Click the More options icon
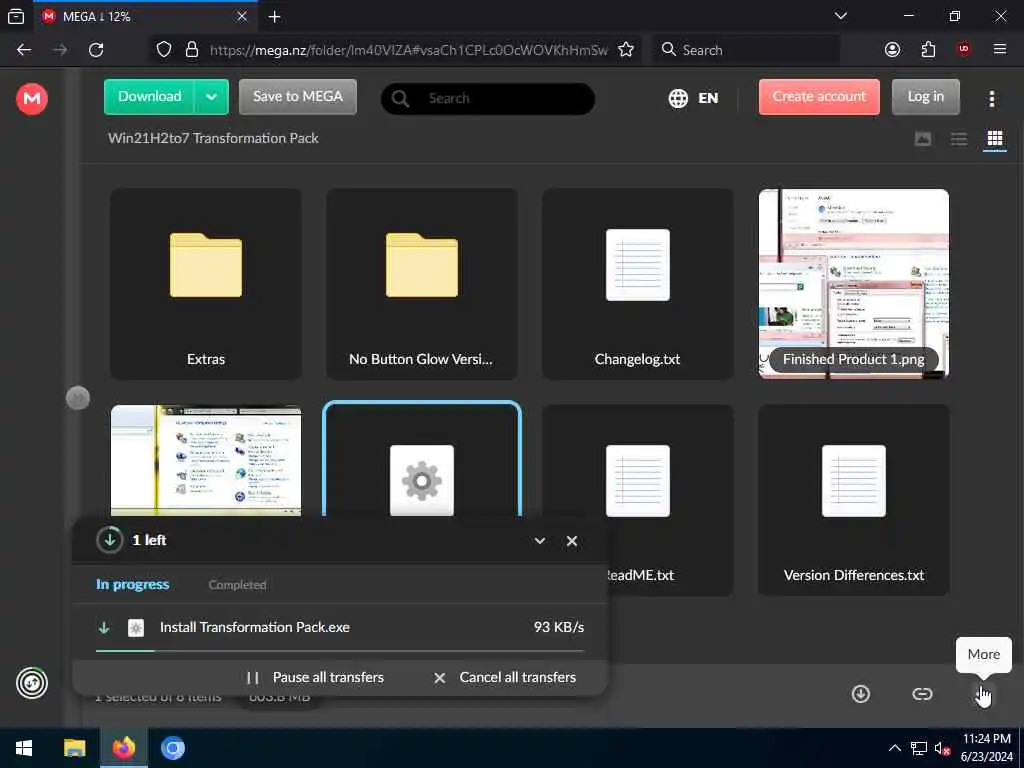 click(982, 694)
